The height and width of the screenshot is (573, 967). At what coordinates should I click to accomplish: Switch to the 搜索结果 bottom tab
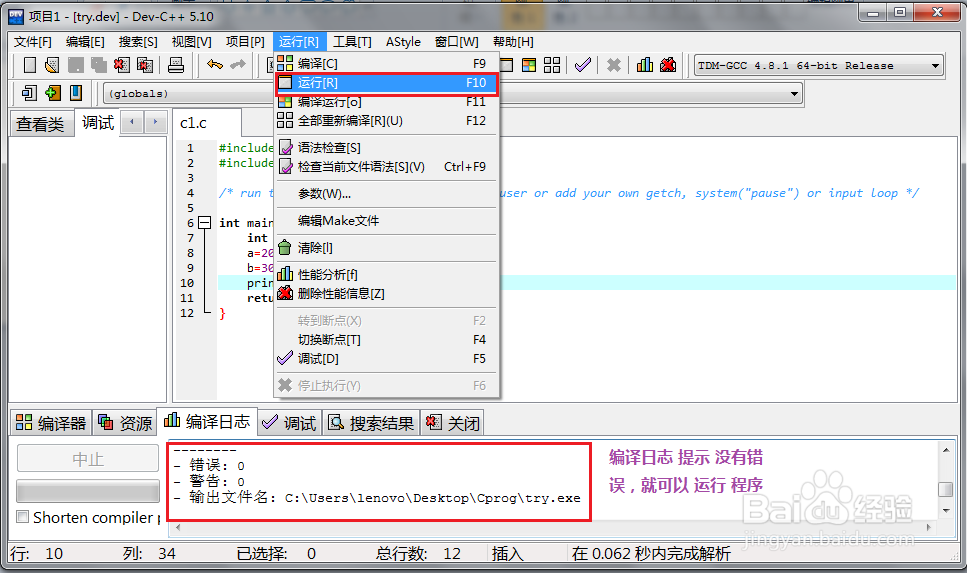click(x=371, y=423)
